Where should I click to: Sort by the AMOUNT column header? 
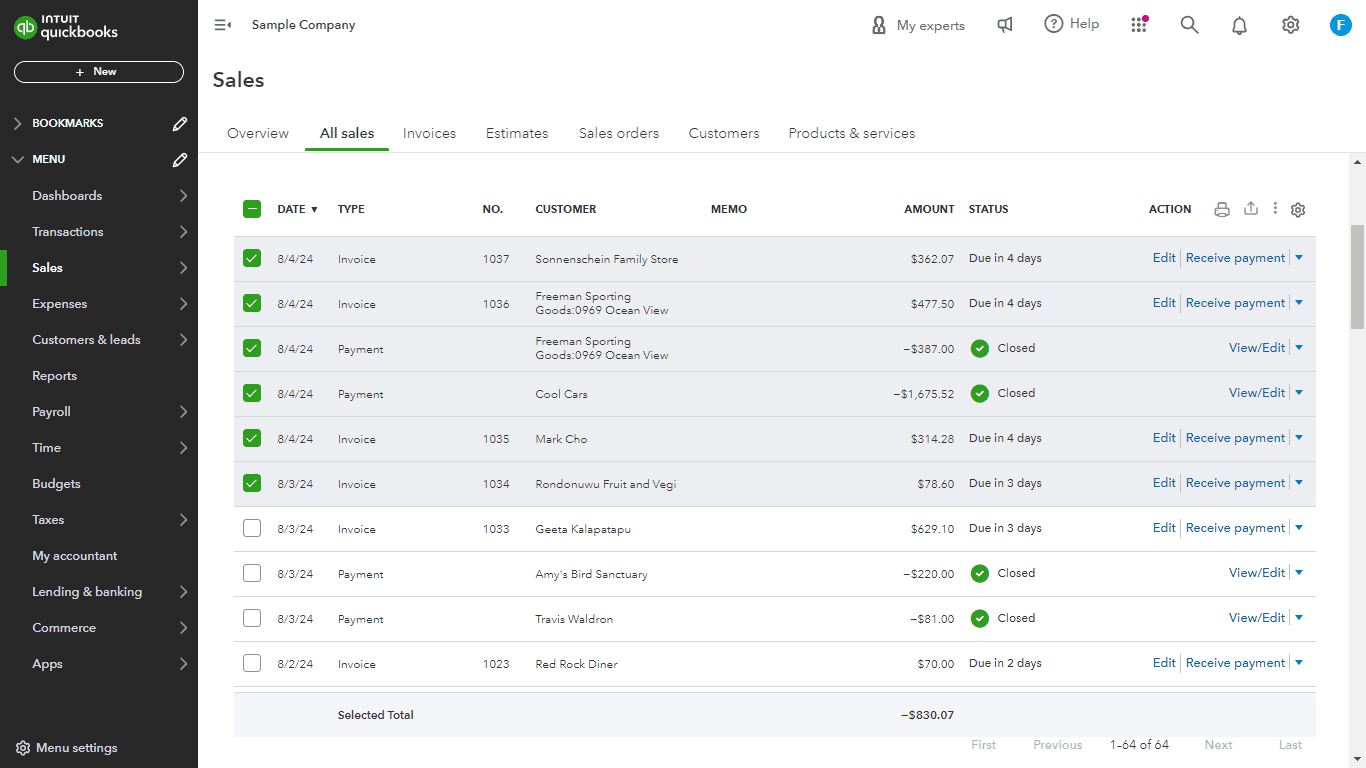pos(929,209)
